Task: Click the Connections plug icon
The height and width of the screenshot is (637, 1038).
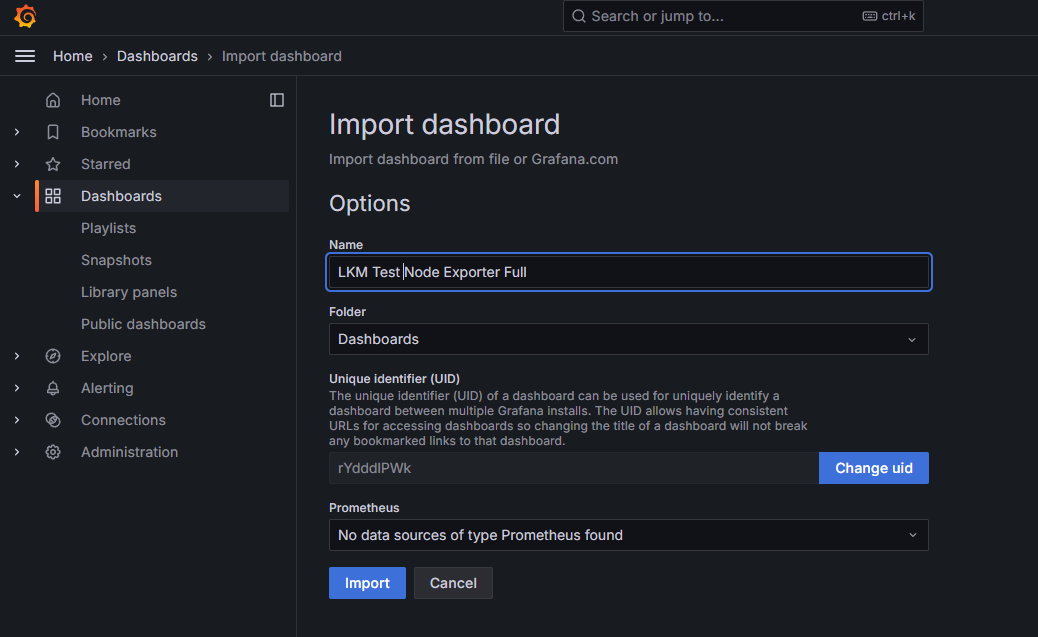Action: pos(53,420)
